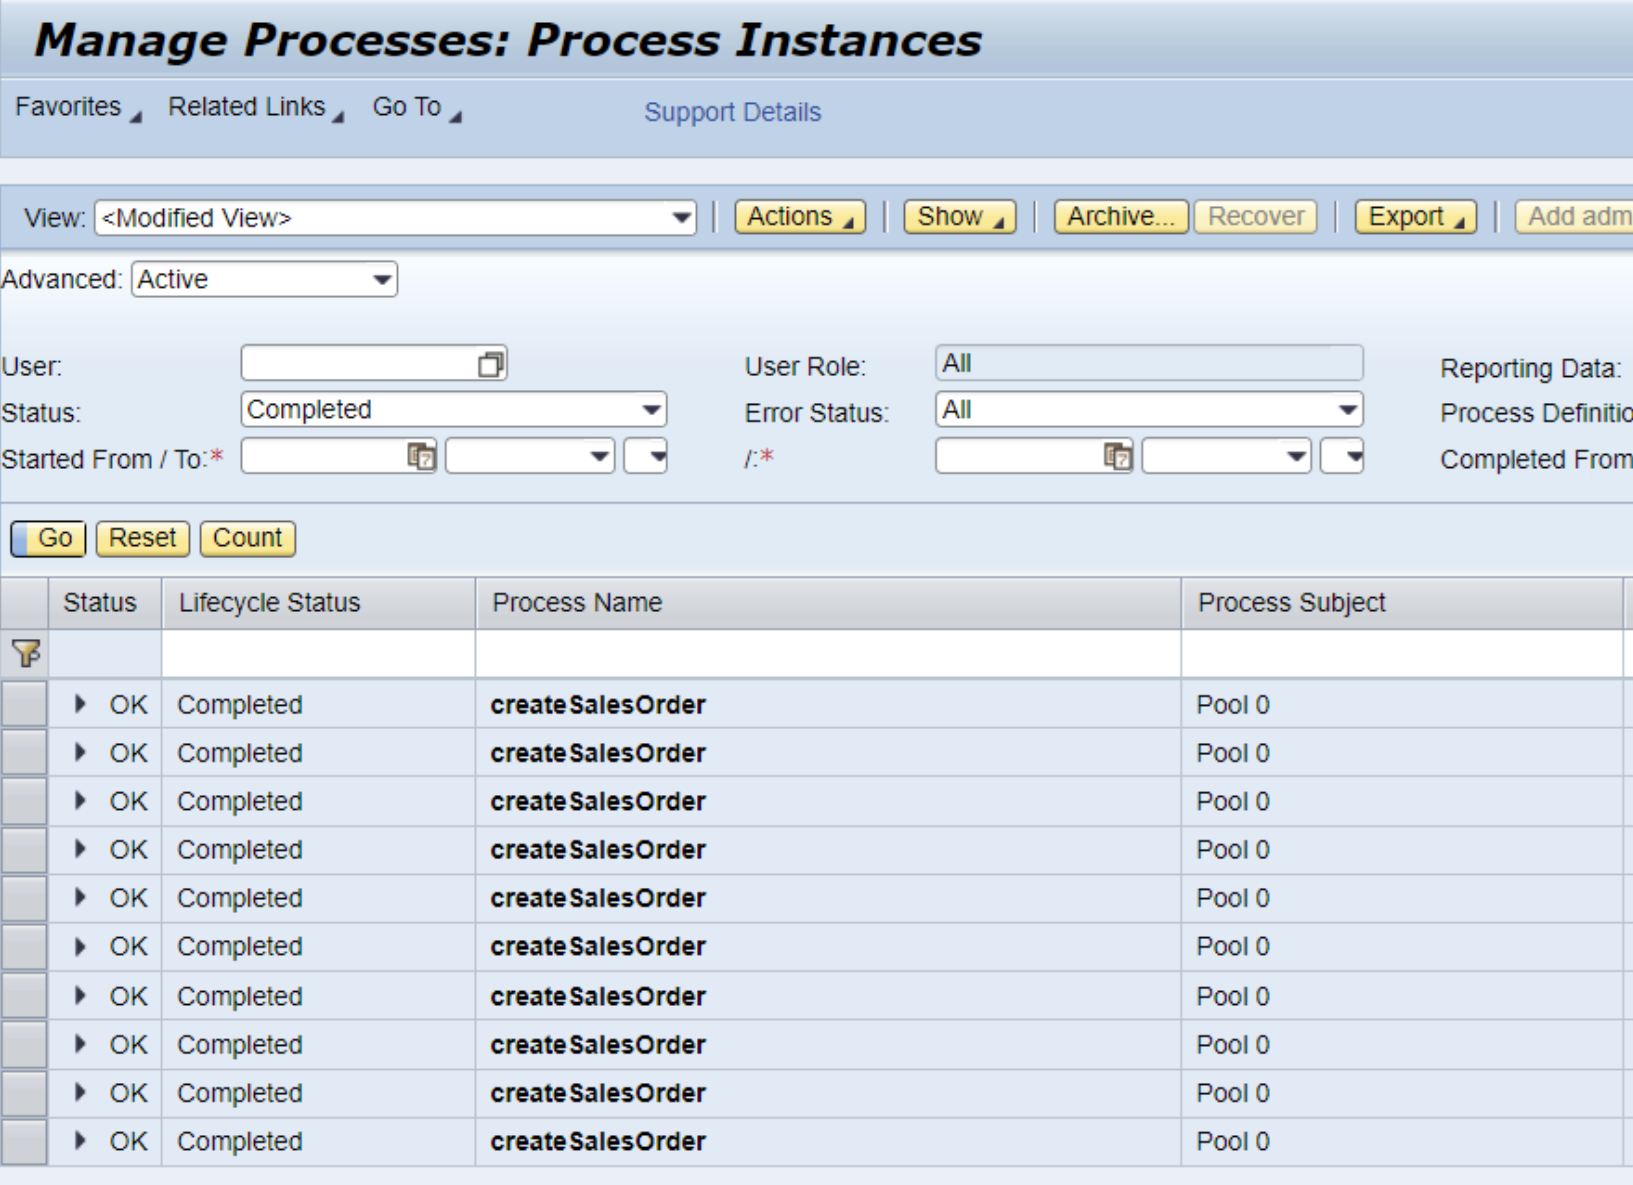The height and width of the screenshot is (1185, 1633).
Task: Open the second date calendar picker icon
Action: tap(1117, 457)
